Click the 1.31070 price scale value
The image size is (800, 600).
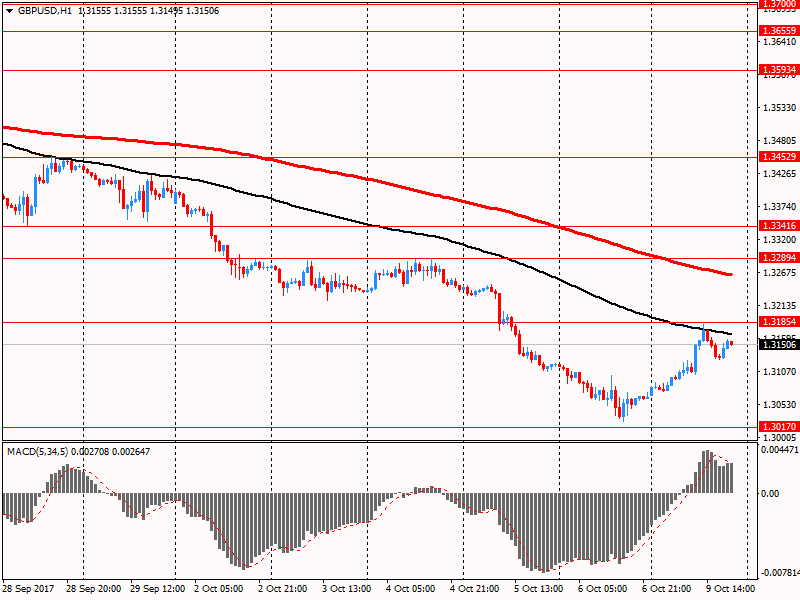pos(780,371)
